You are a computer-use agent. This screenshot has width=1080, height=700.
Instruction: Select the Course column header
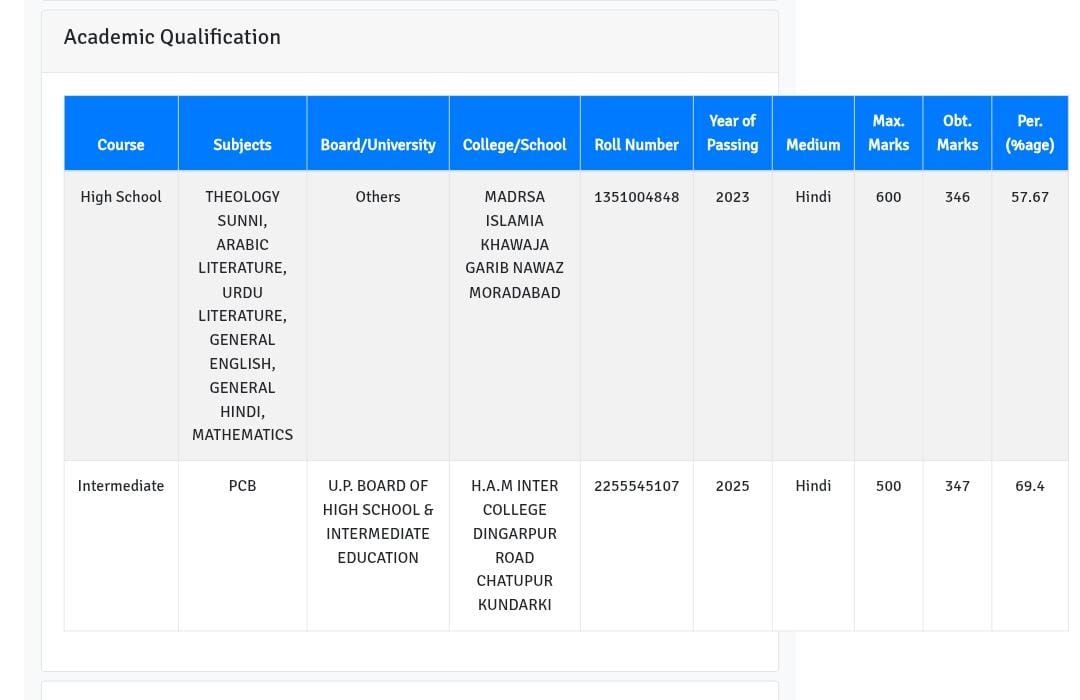click(x=121, y=133)
